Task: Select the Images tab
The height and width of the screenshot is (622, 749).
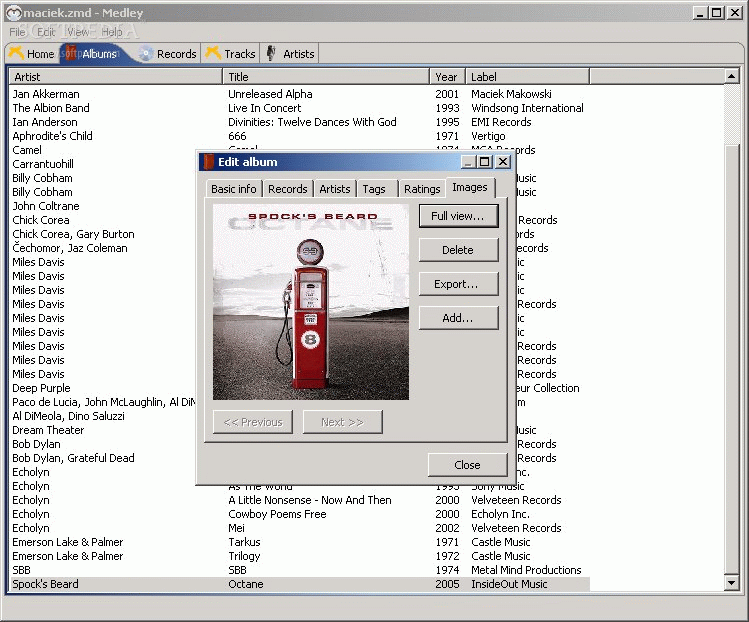Action: [x=470, y=187]
